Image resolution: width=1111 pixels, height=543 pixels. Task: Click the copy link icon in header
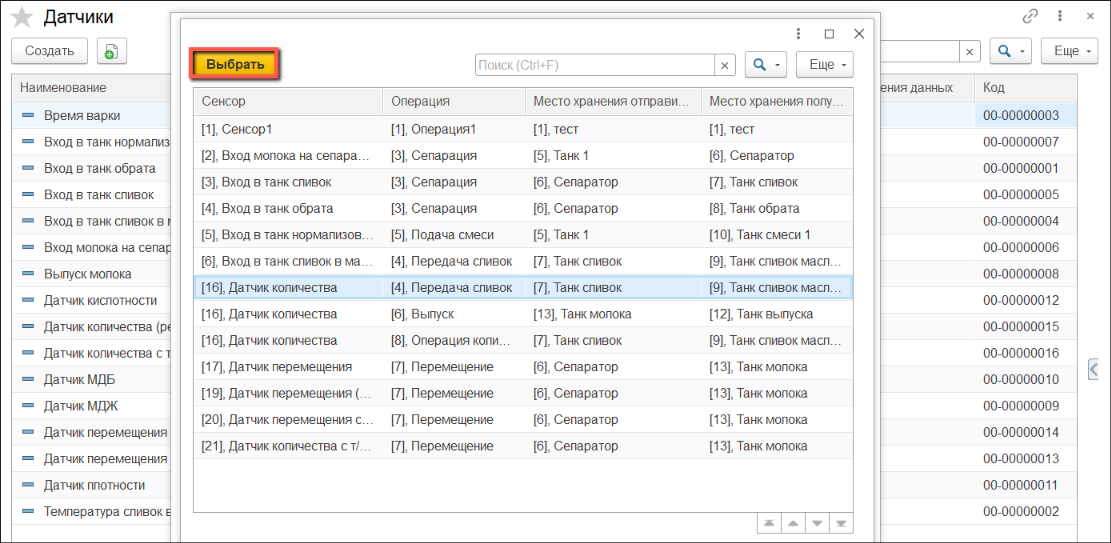[x=1029, y=17]
